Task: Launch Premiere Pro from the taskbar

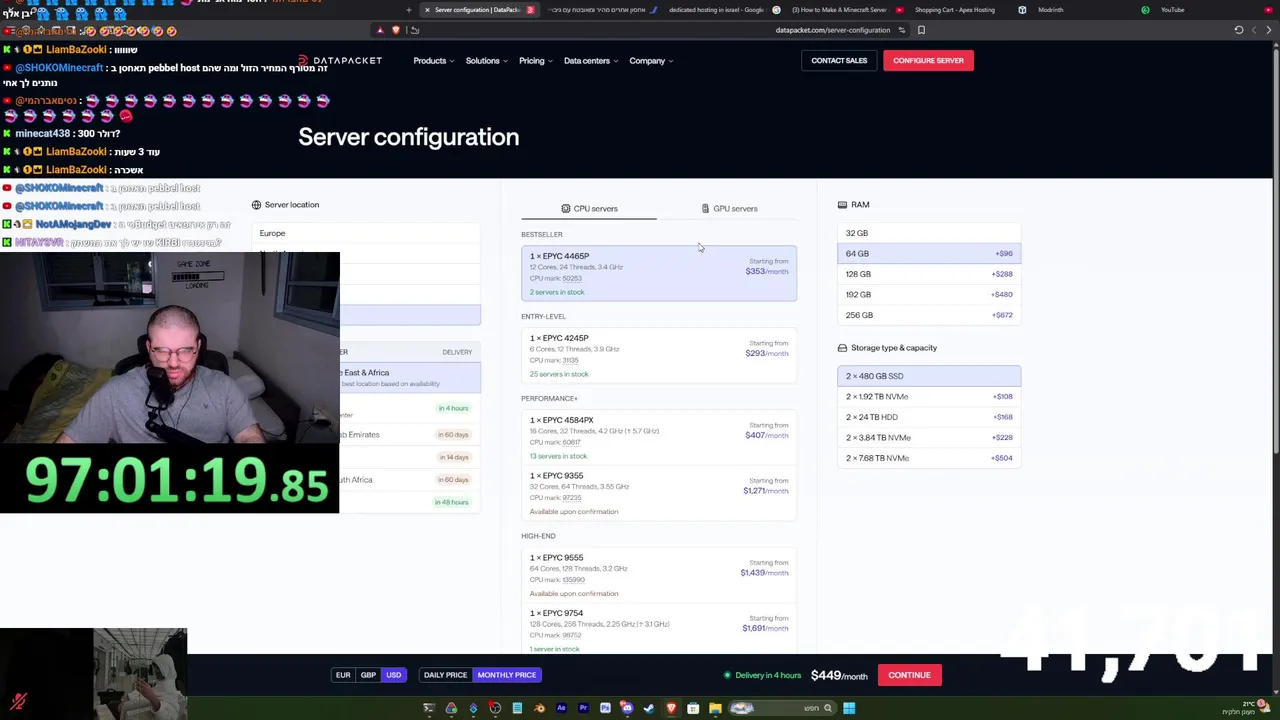Action: 583,708
